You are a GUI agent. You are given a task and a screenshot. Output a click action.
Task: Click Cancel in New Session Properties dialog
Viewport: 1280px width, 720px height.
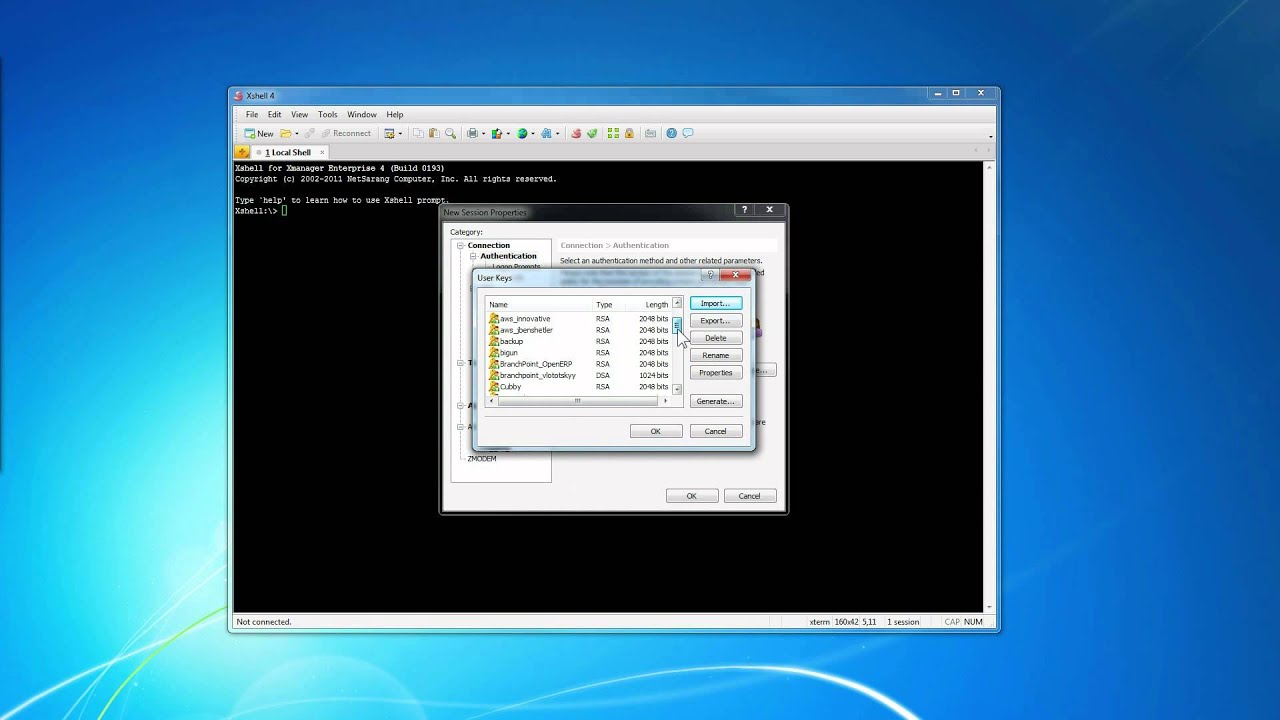tap(750, 496)
